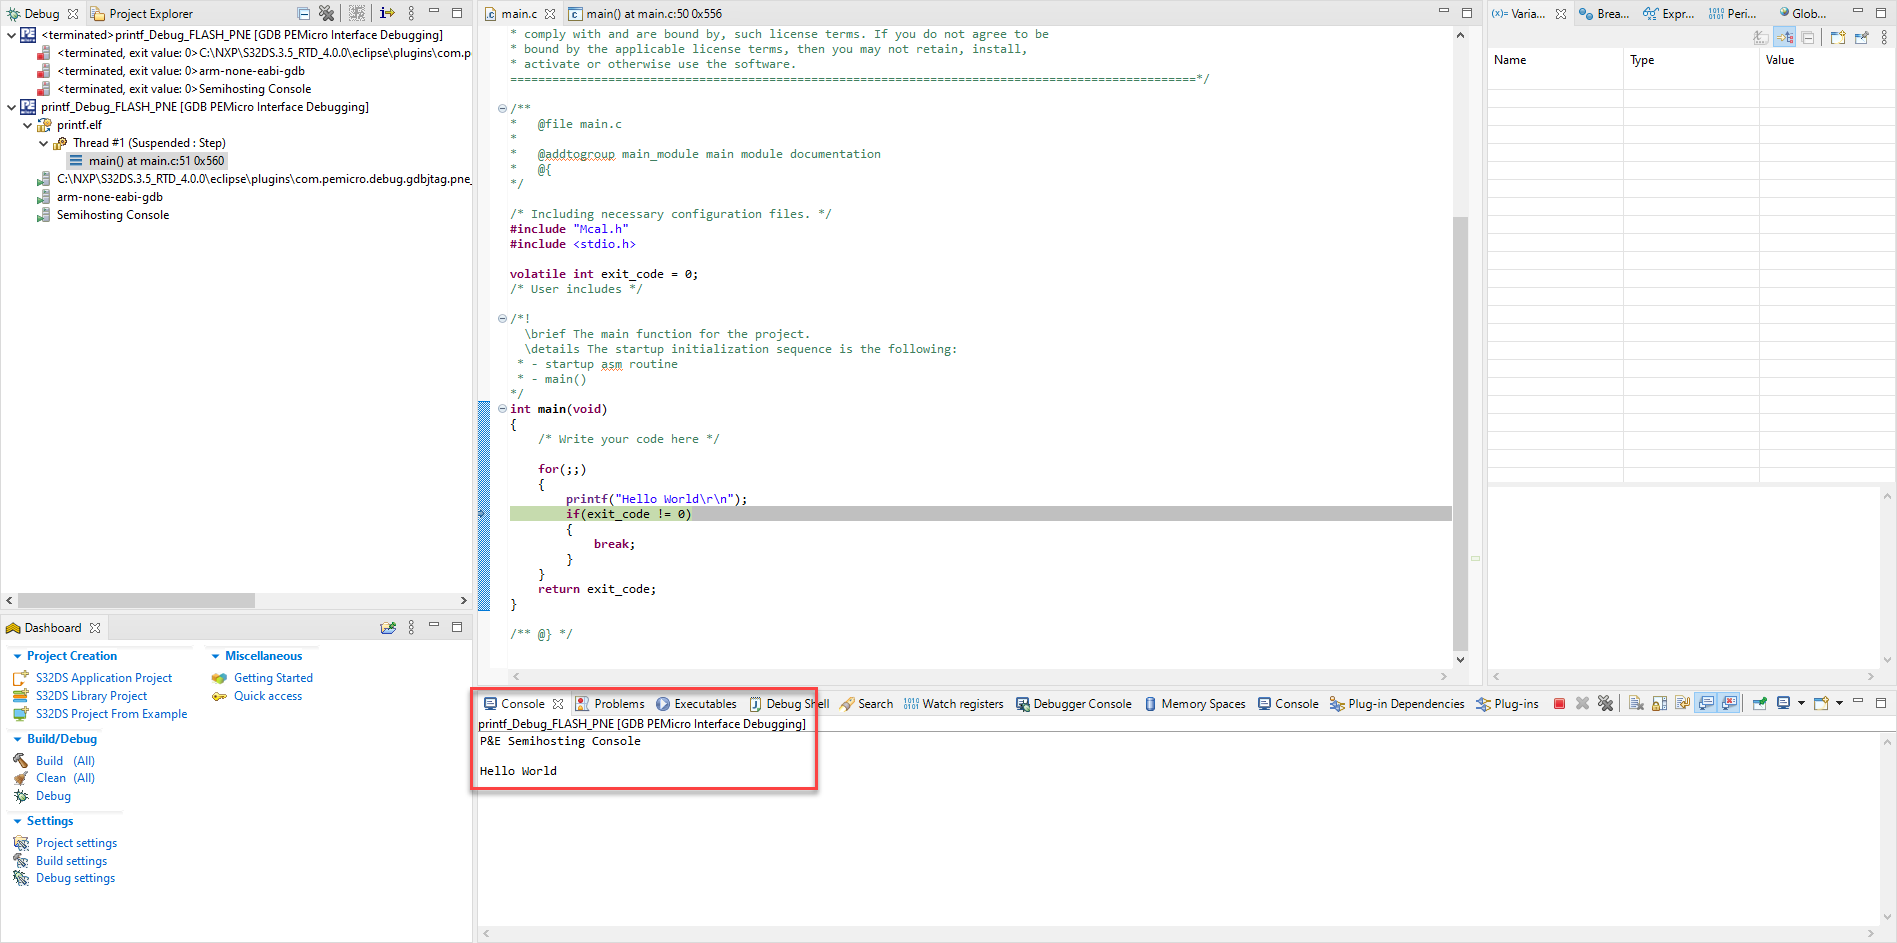
Task: Click the Getting Started link
Action: (273, 678)
